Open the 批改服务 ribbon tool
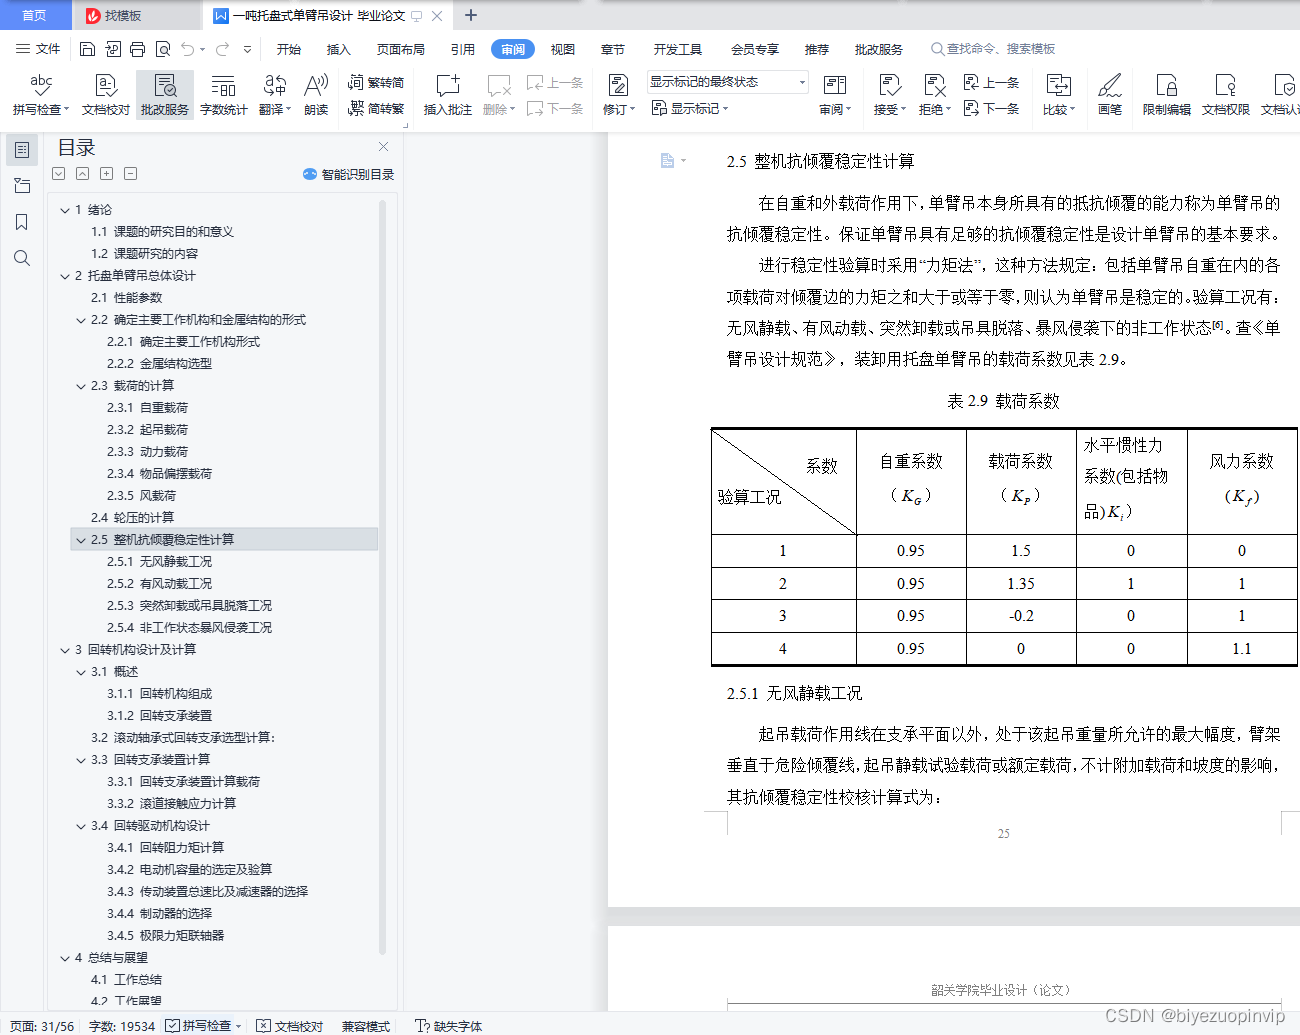 click(x=165, y=95)
